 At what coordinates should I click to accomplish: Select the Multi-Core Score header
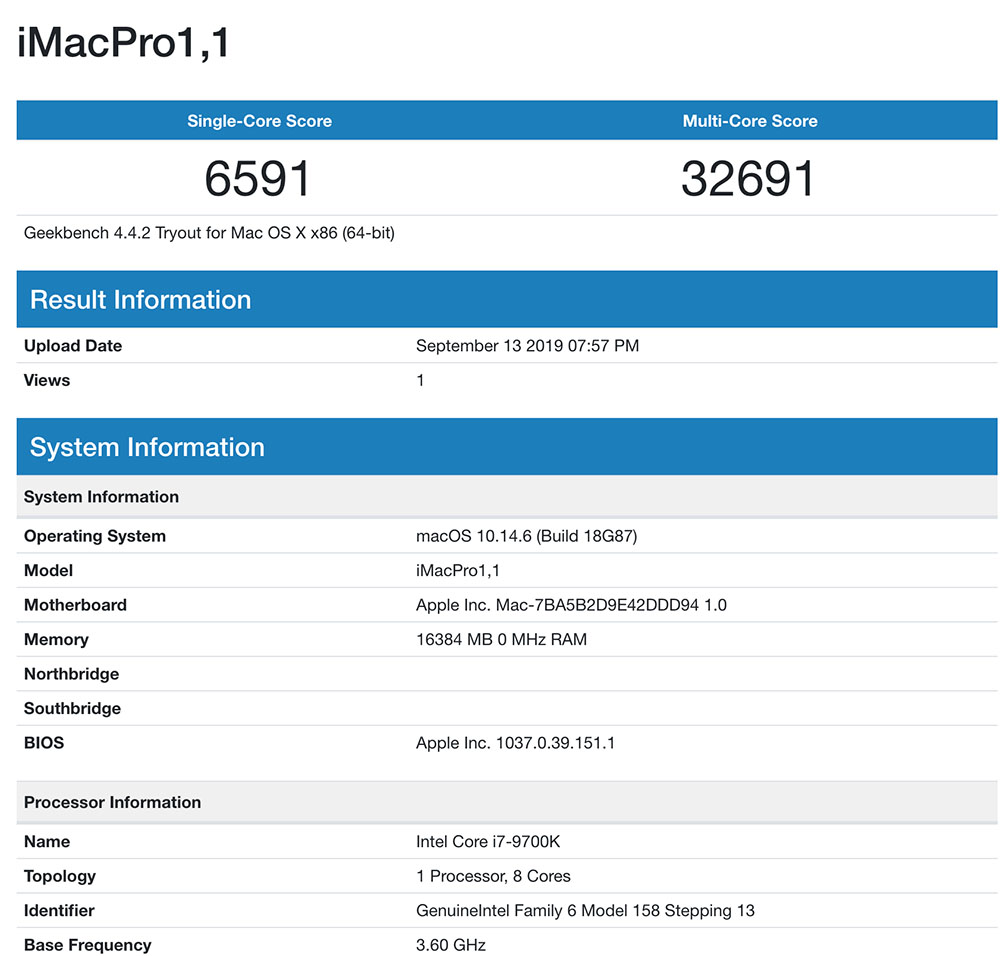point(750,121)
